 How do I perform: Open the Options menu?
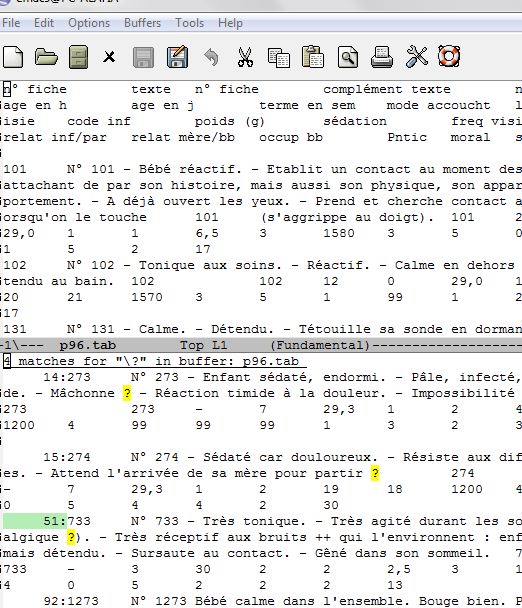tap(89, 23)
